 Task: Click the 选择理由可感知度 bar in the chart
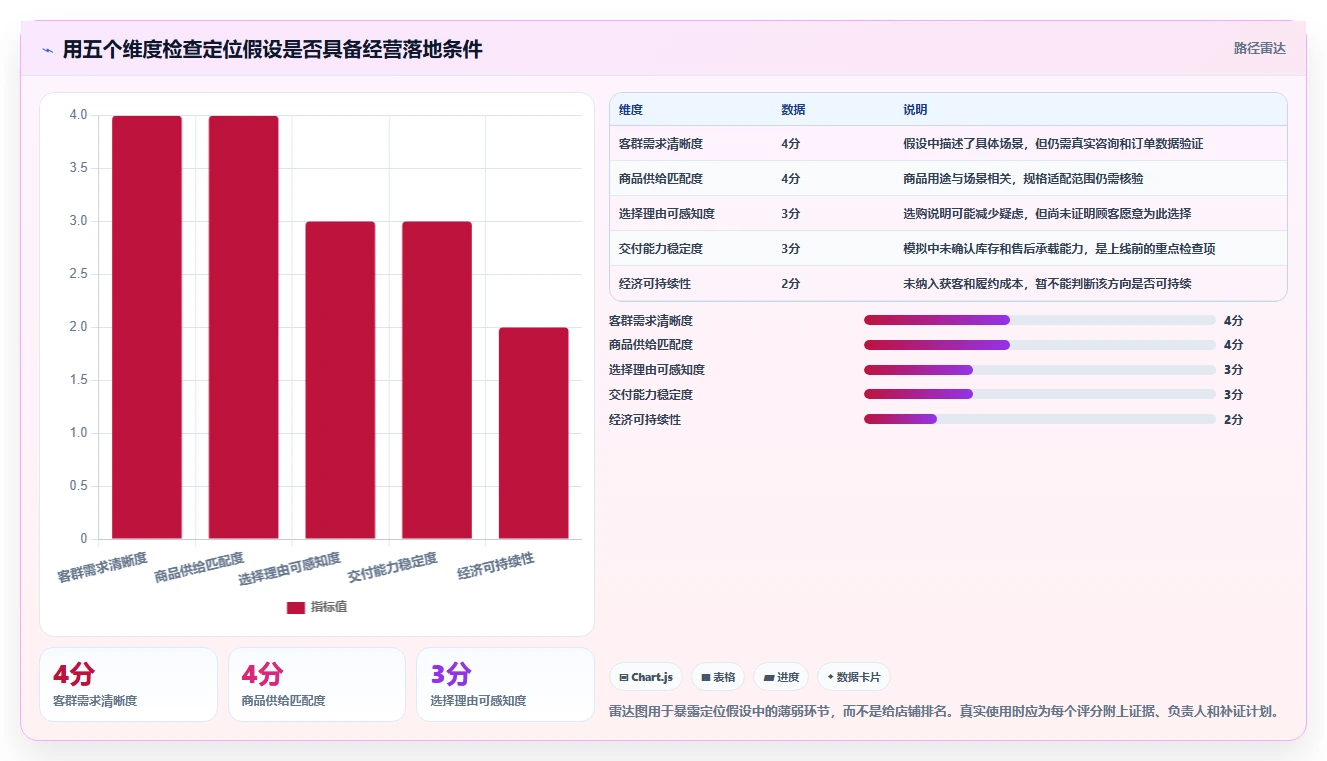tap(340, 380)
